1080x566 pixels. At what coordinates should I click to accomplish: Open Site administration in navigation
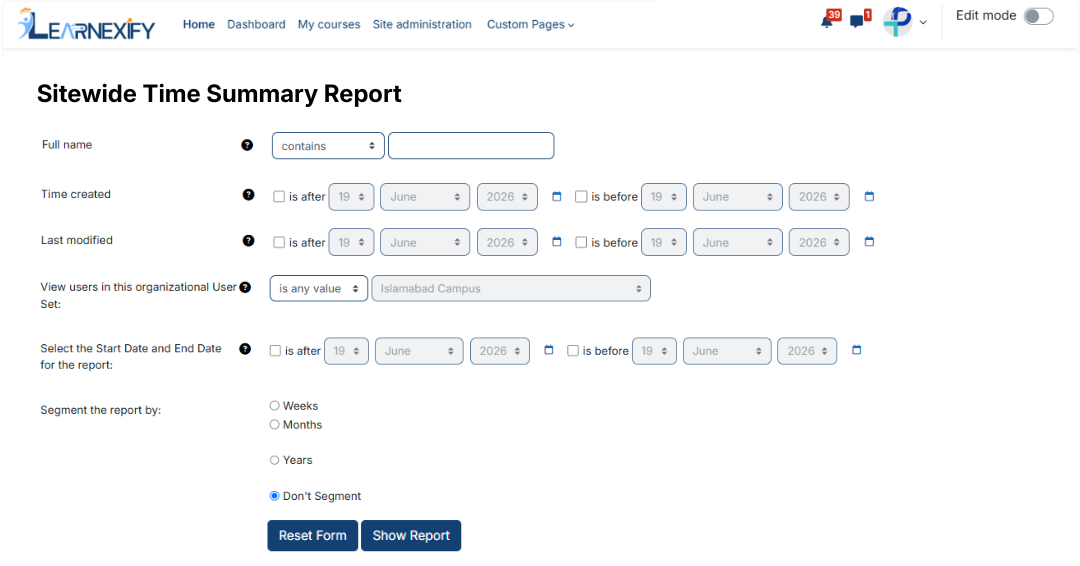click(422, 24)
